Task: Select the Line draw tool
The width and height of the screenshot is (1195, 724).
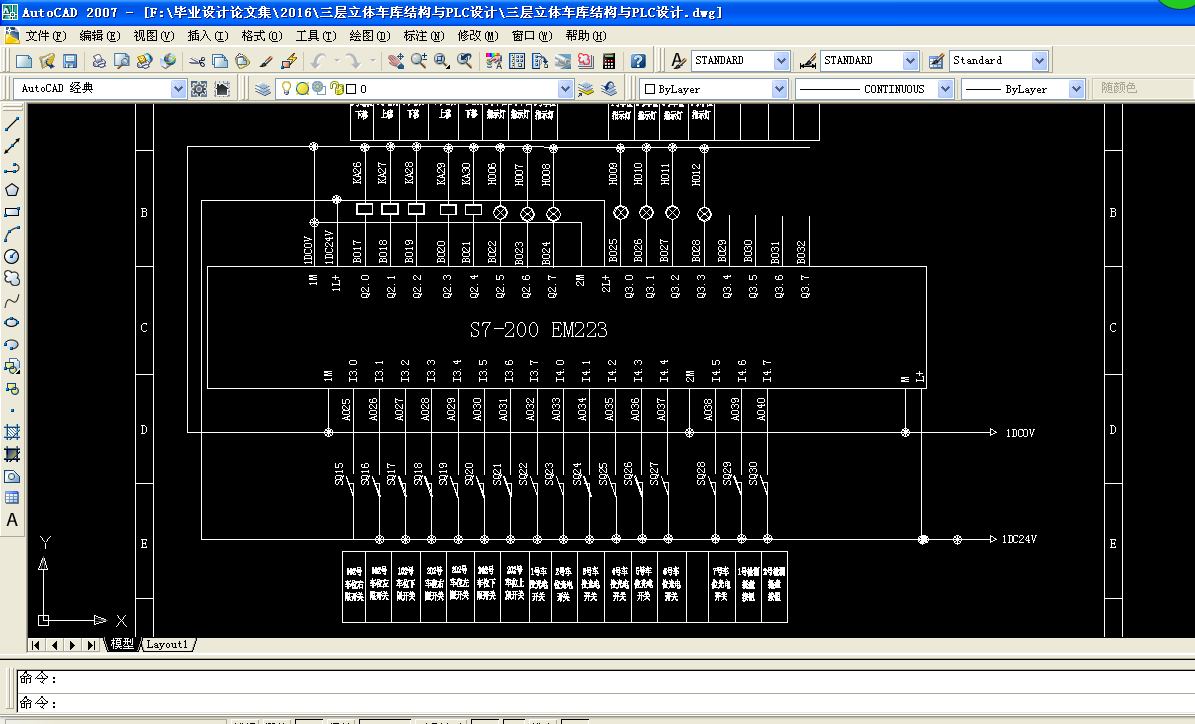Action: click(x=12, y=124)
